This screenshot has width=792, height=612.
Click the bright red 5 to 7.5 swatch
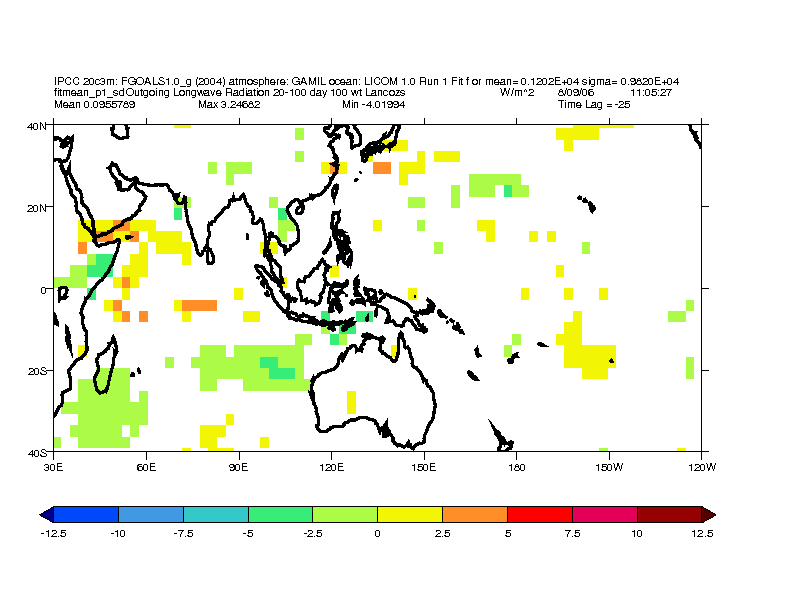[x=540, y=514]
